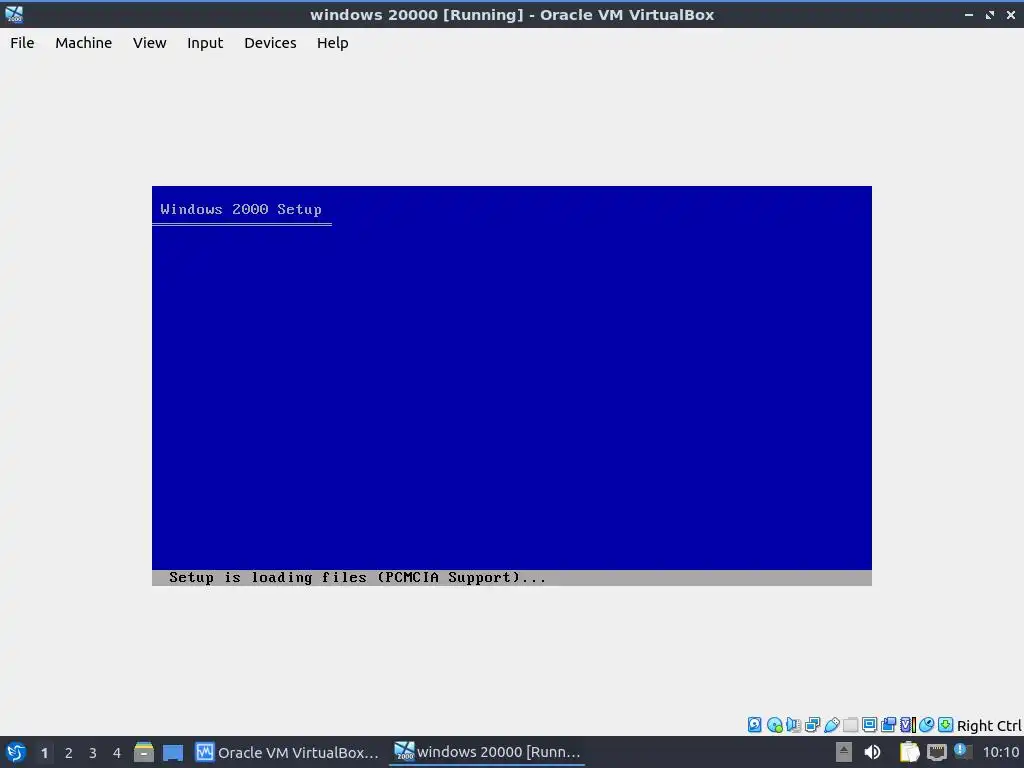This screenshot has width=1024, height=768.
Task: Click the USB devices indicator
Action: (x=832, y=725)
